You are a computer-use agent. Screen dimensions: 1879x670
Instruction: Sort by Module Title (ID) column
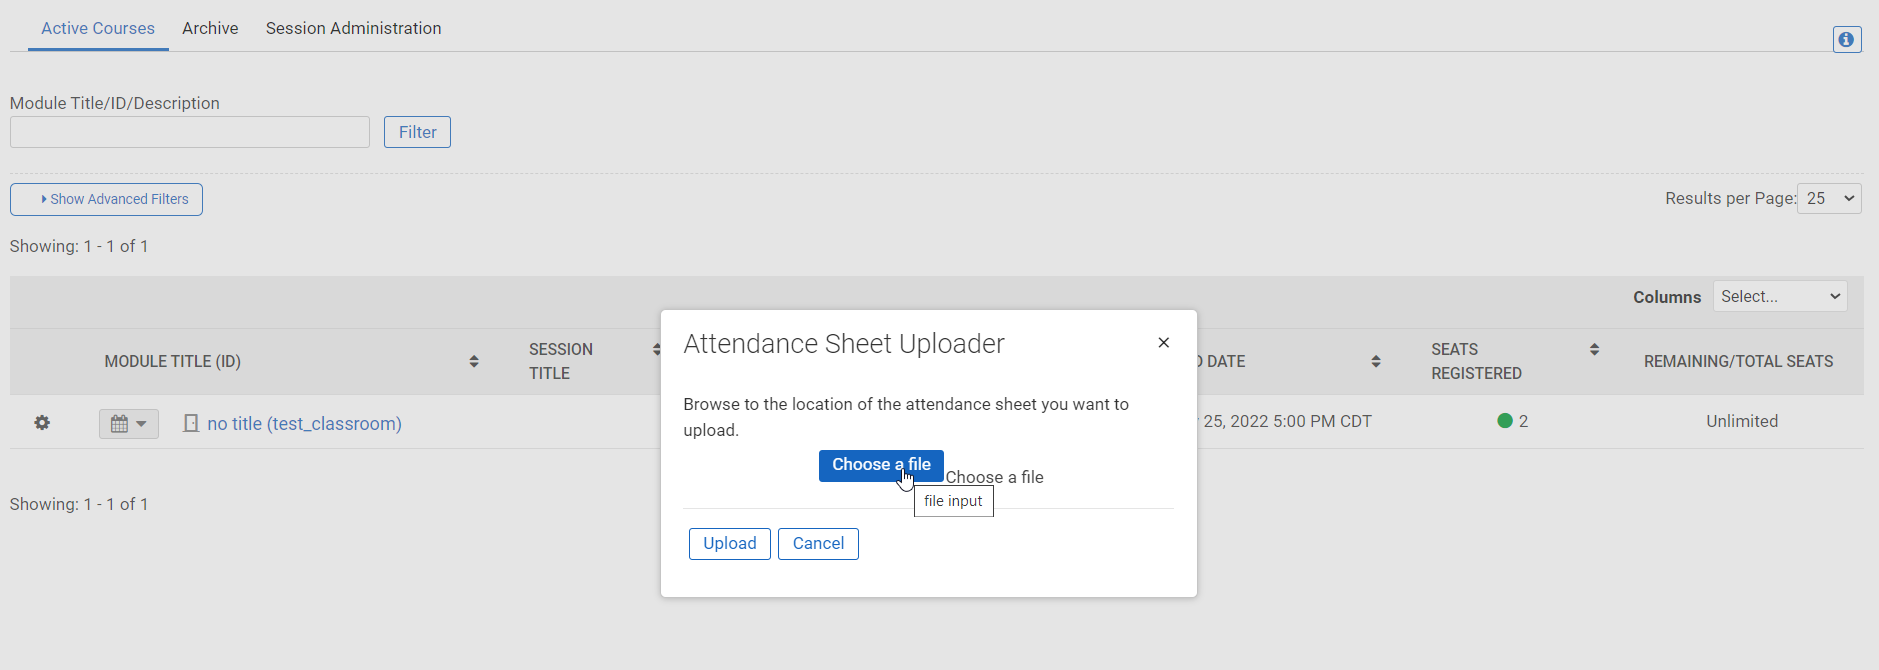474,361
